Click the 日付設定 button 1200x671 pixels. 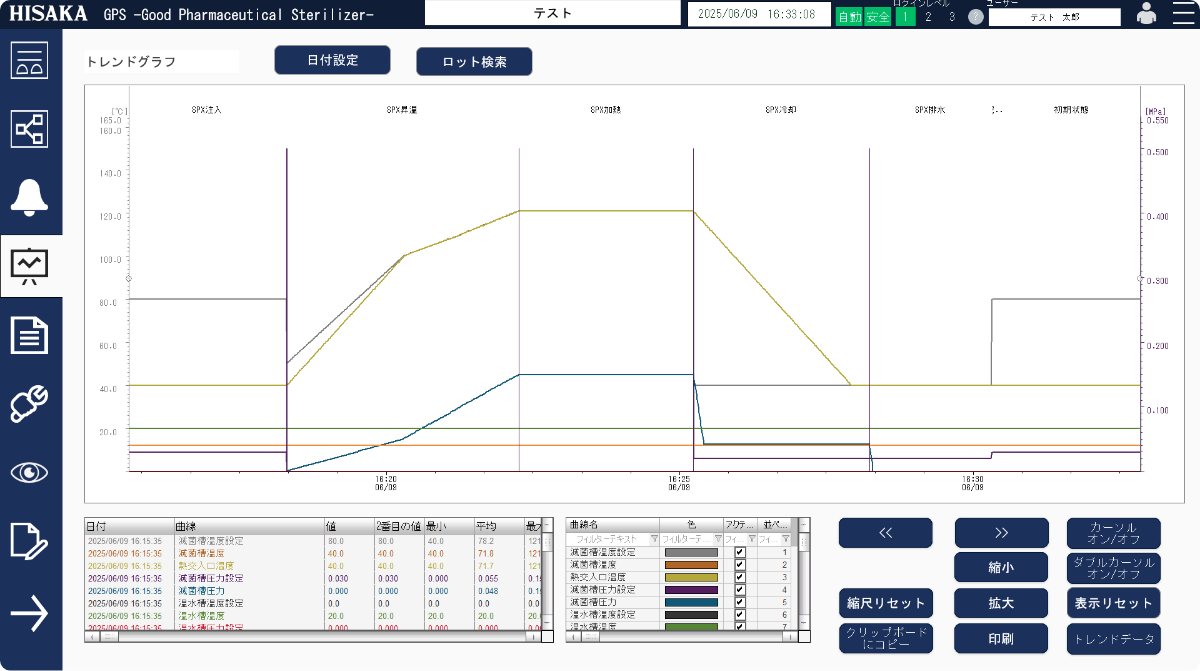click(332, 60)
